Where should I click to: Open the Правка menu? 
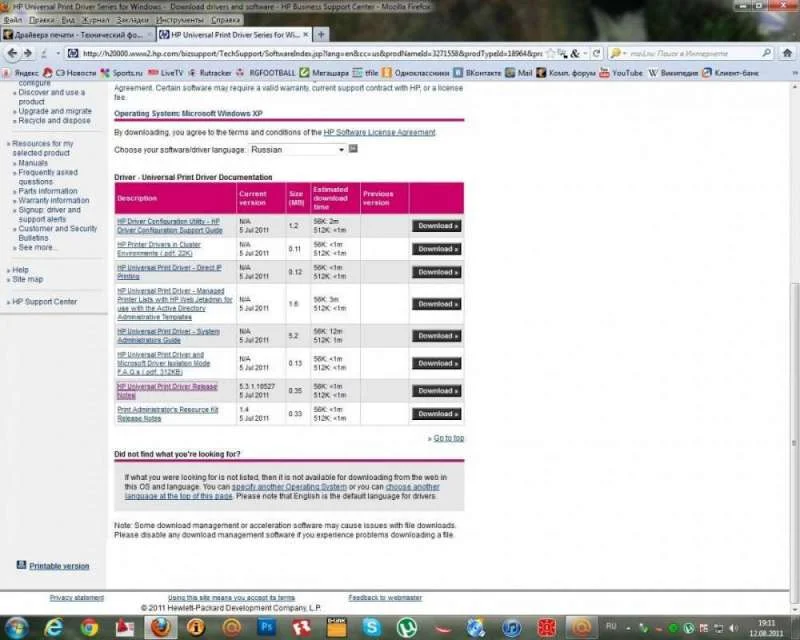[x=41, y=20]
